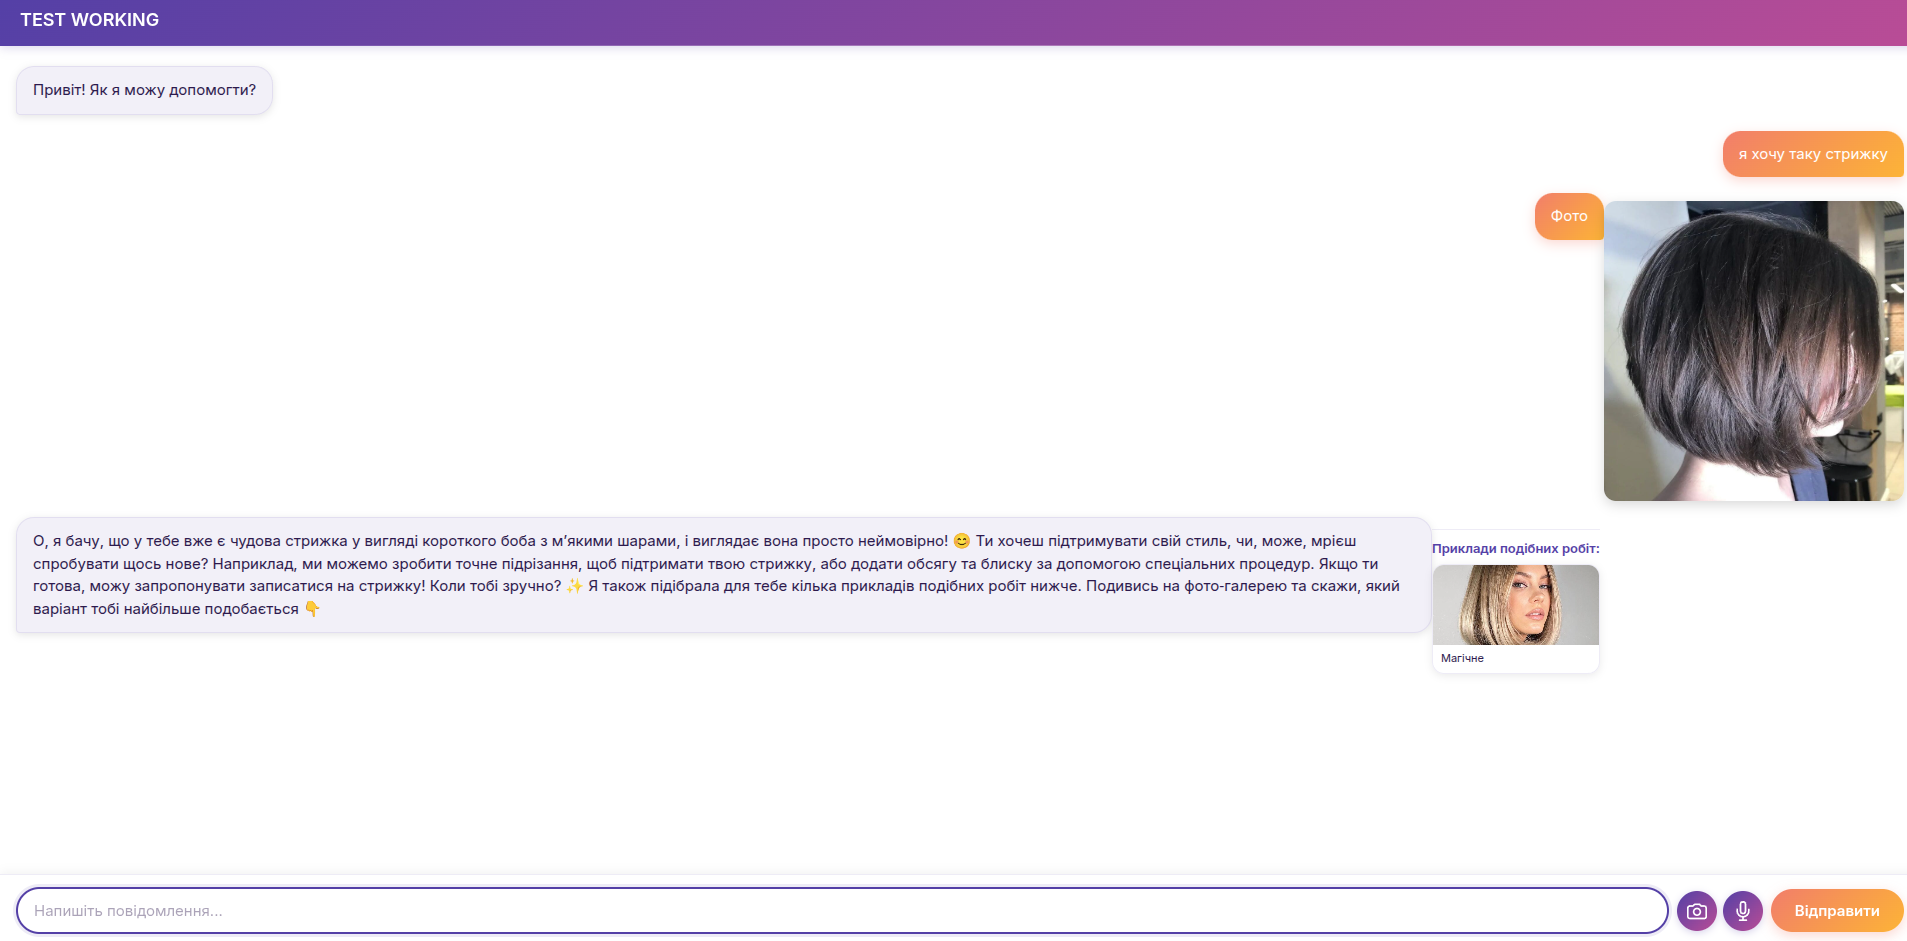Click the TEST WORKING header title
Image resolution: width=1907 pixels, height=941 pixels.
click(x=90, y=20)
